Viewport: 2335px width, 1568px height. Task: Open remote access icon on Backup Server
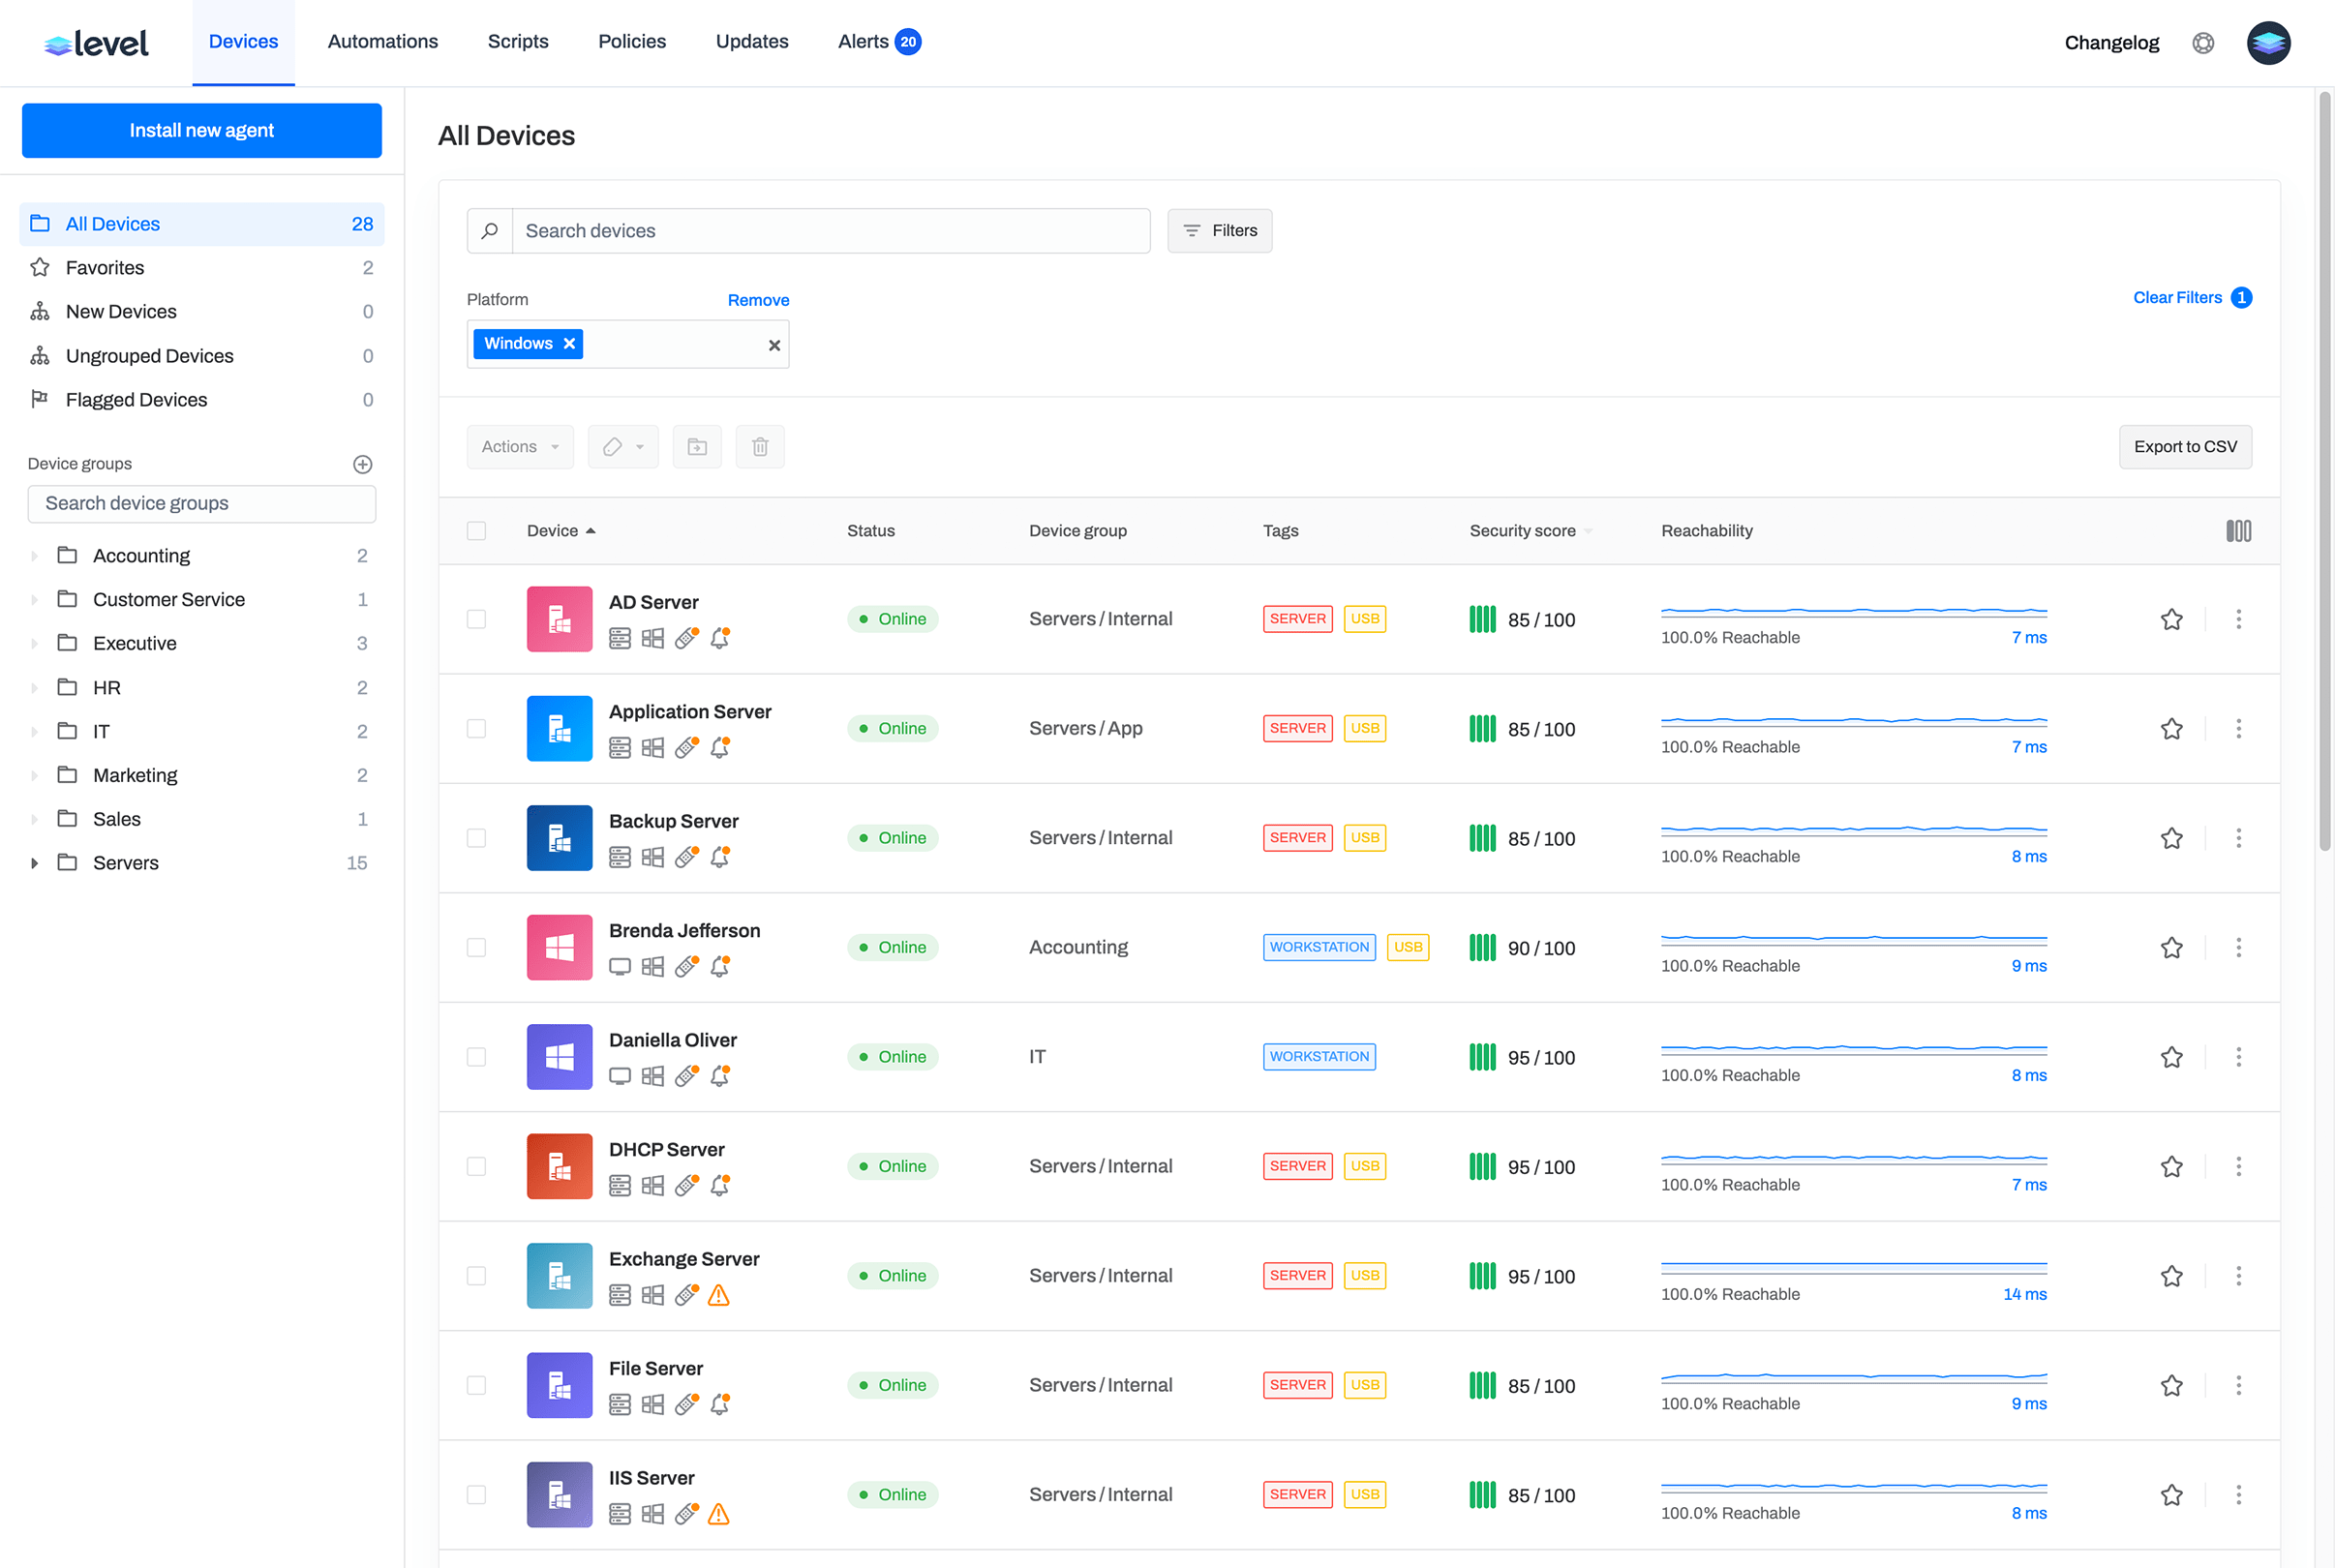point(686,856)
